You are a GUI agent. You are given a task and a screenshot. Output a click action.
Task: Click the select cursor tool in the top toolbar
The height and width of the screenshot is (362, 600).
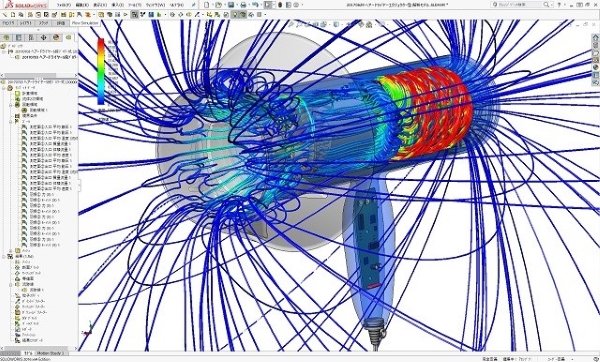[268, 5]
